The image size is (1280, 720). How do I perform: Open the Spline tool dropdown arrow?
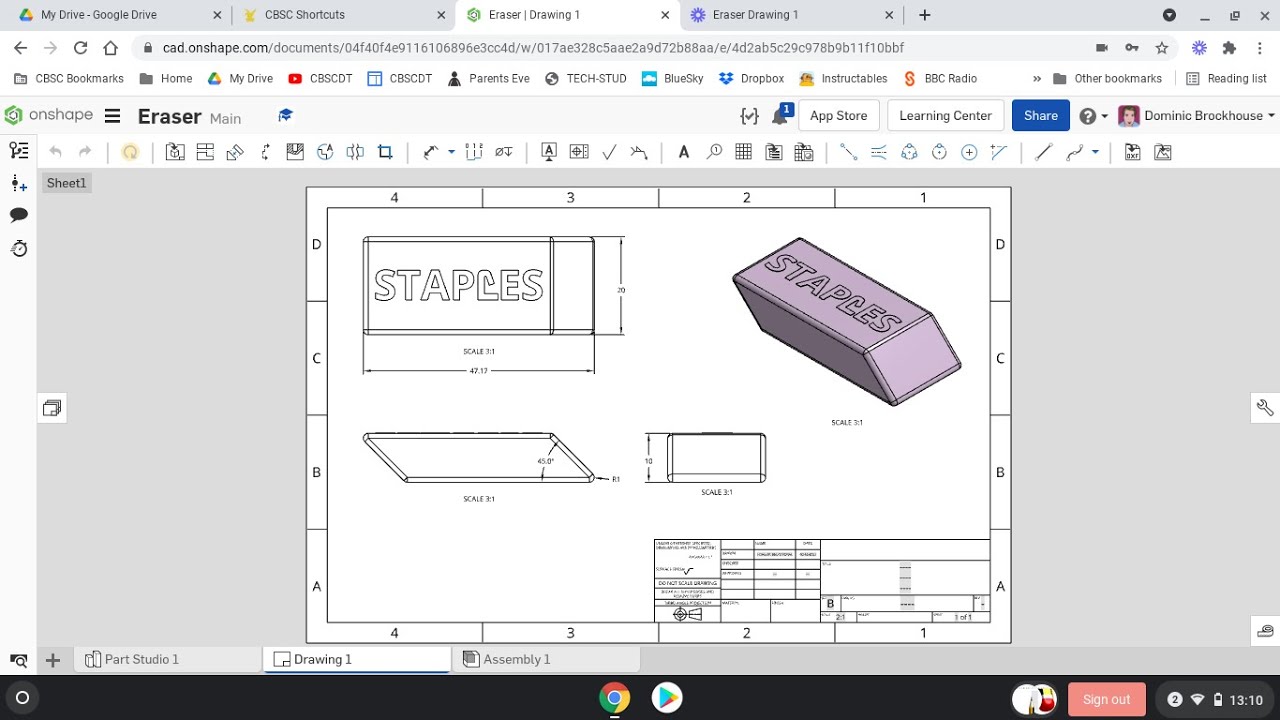click(1095, 152)
